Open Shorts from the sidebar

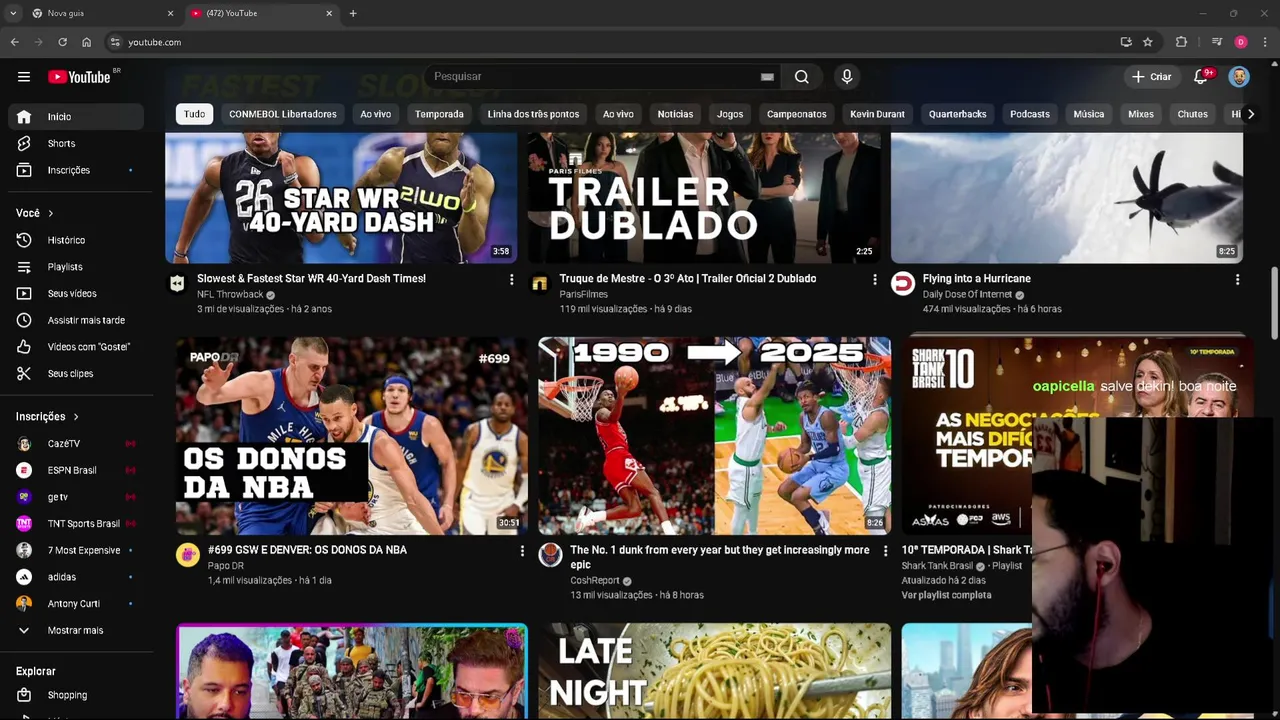[76, 144]
